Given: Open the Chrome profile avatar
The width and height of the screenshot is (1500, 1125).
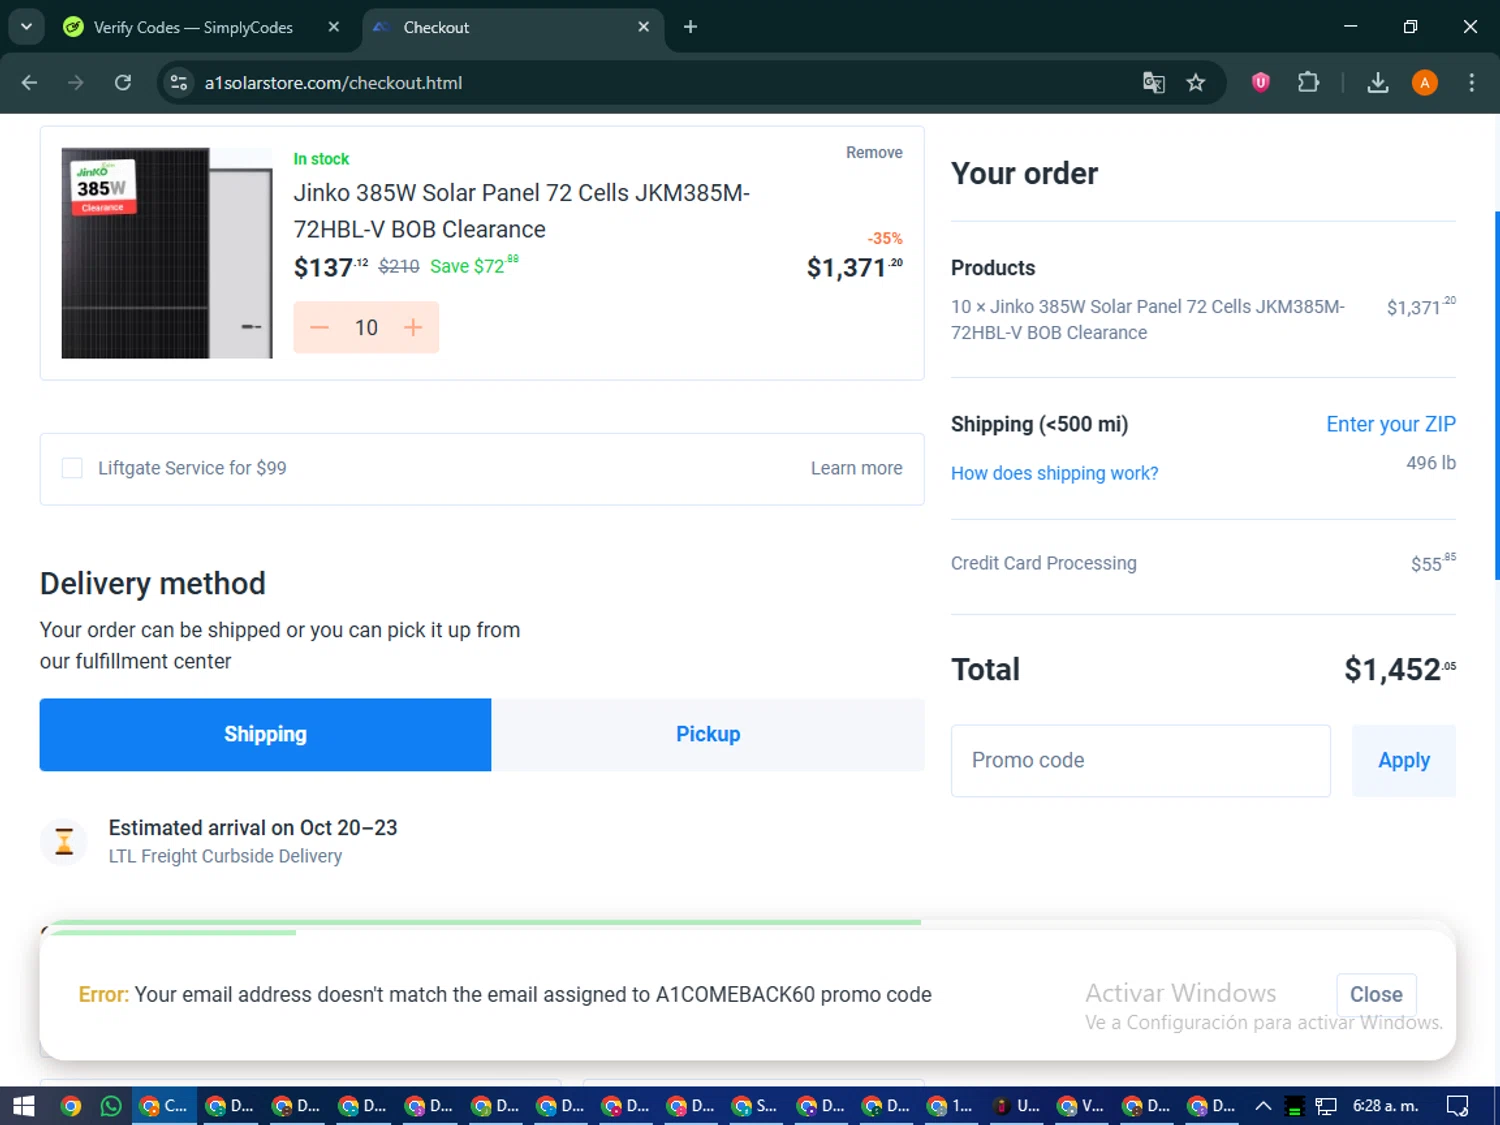Looking at the screenshot, I should [1425, 83].
